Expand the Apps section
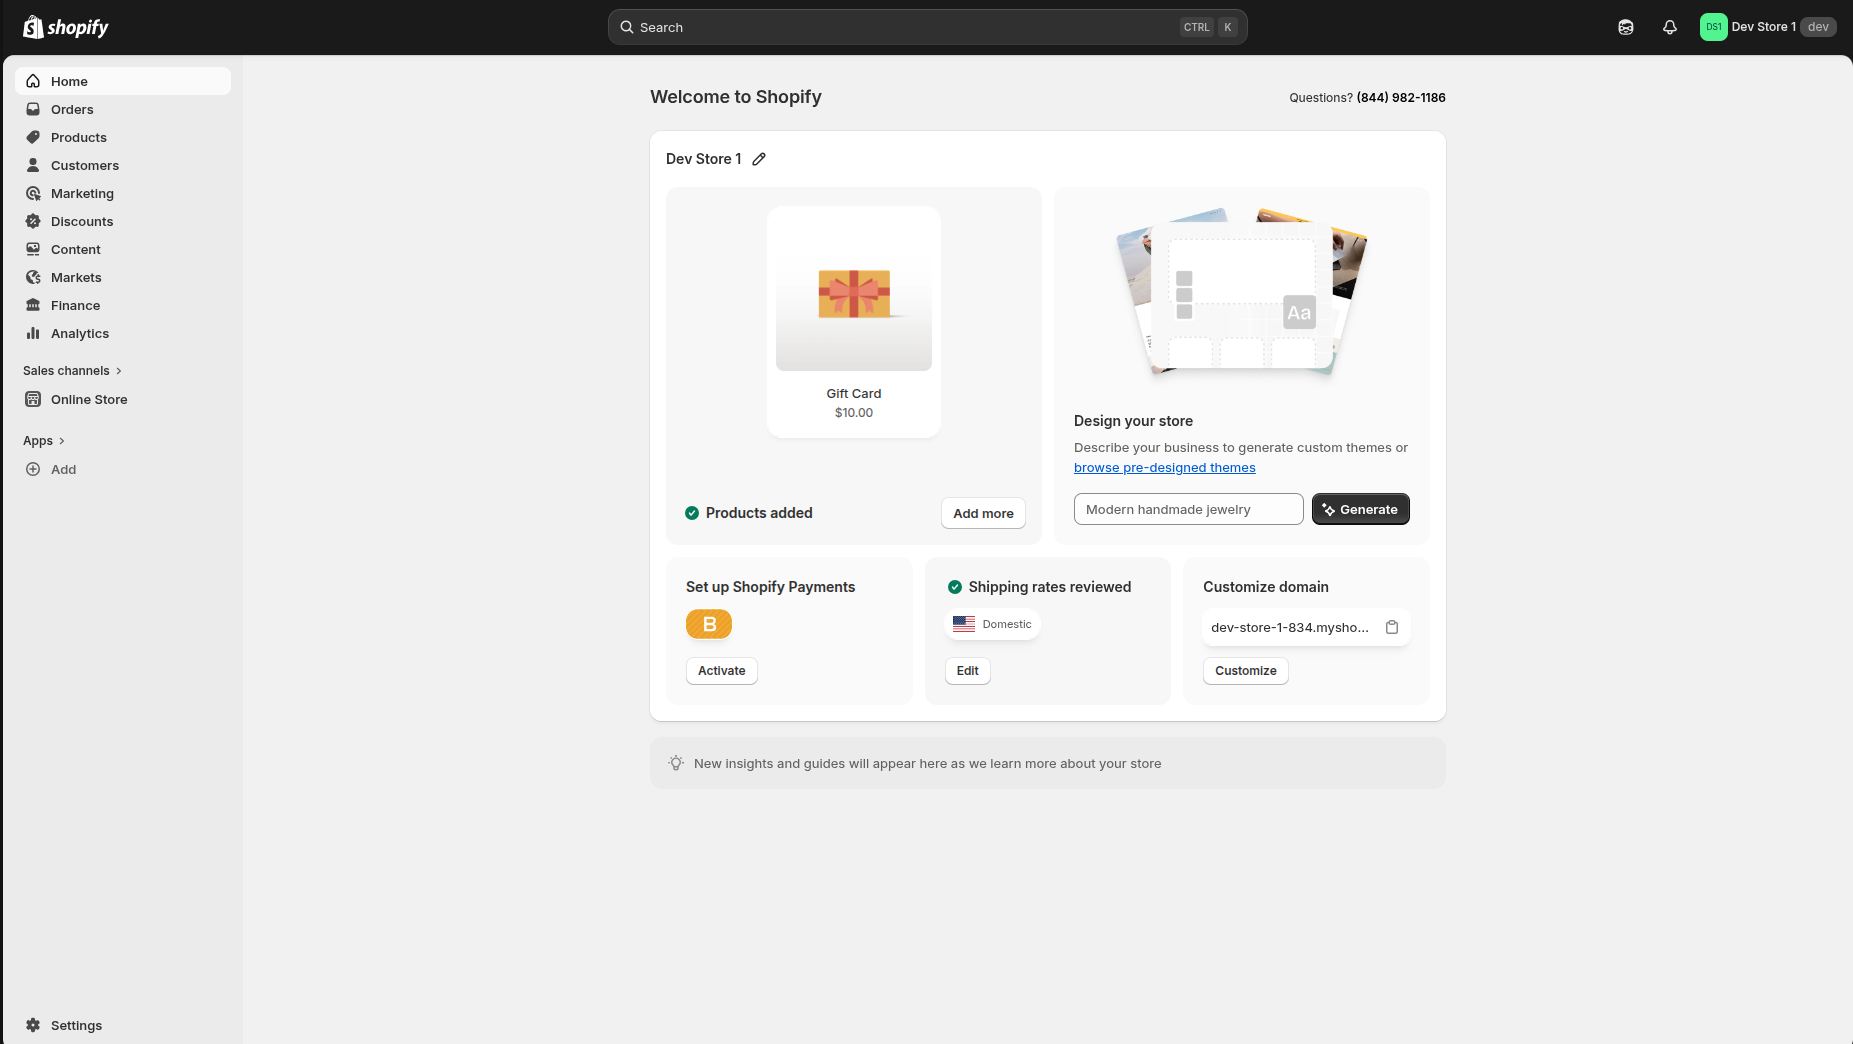The height and width of the screenshot is (1044, 1853). [x=43, y=440]
